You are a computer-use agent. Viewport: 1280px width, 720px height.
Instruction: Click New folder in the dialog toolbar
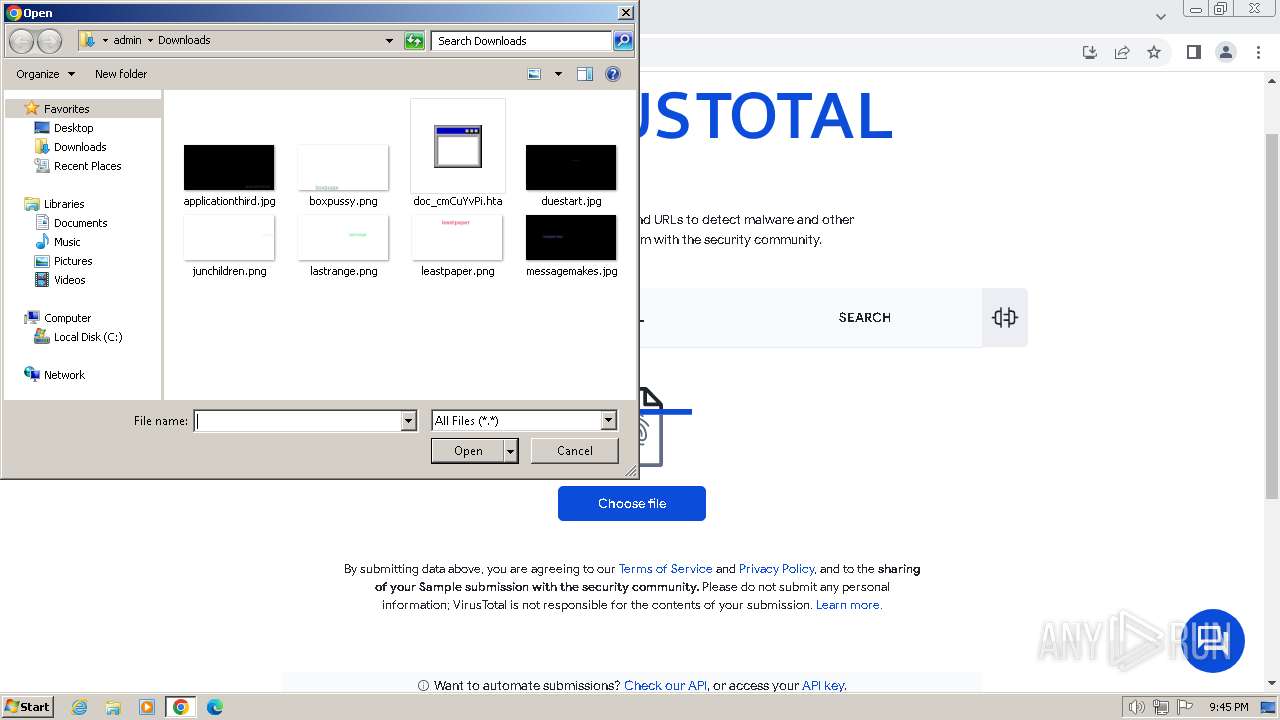(x=121, y=74)
